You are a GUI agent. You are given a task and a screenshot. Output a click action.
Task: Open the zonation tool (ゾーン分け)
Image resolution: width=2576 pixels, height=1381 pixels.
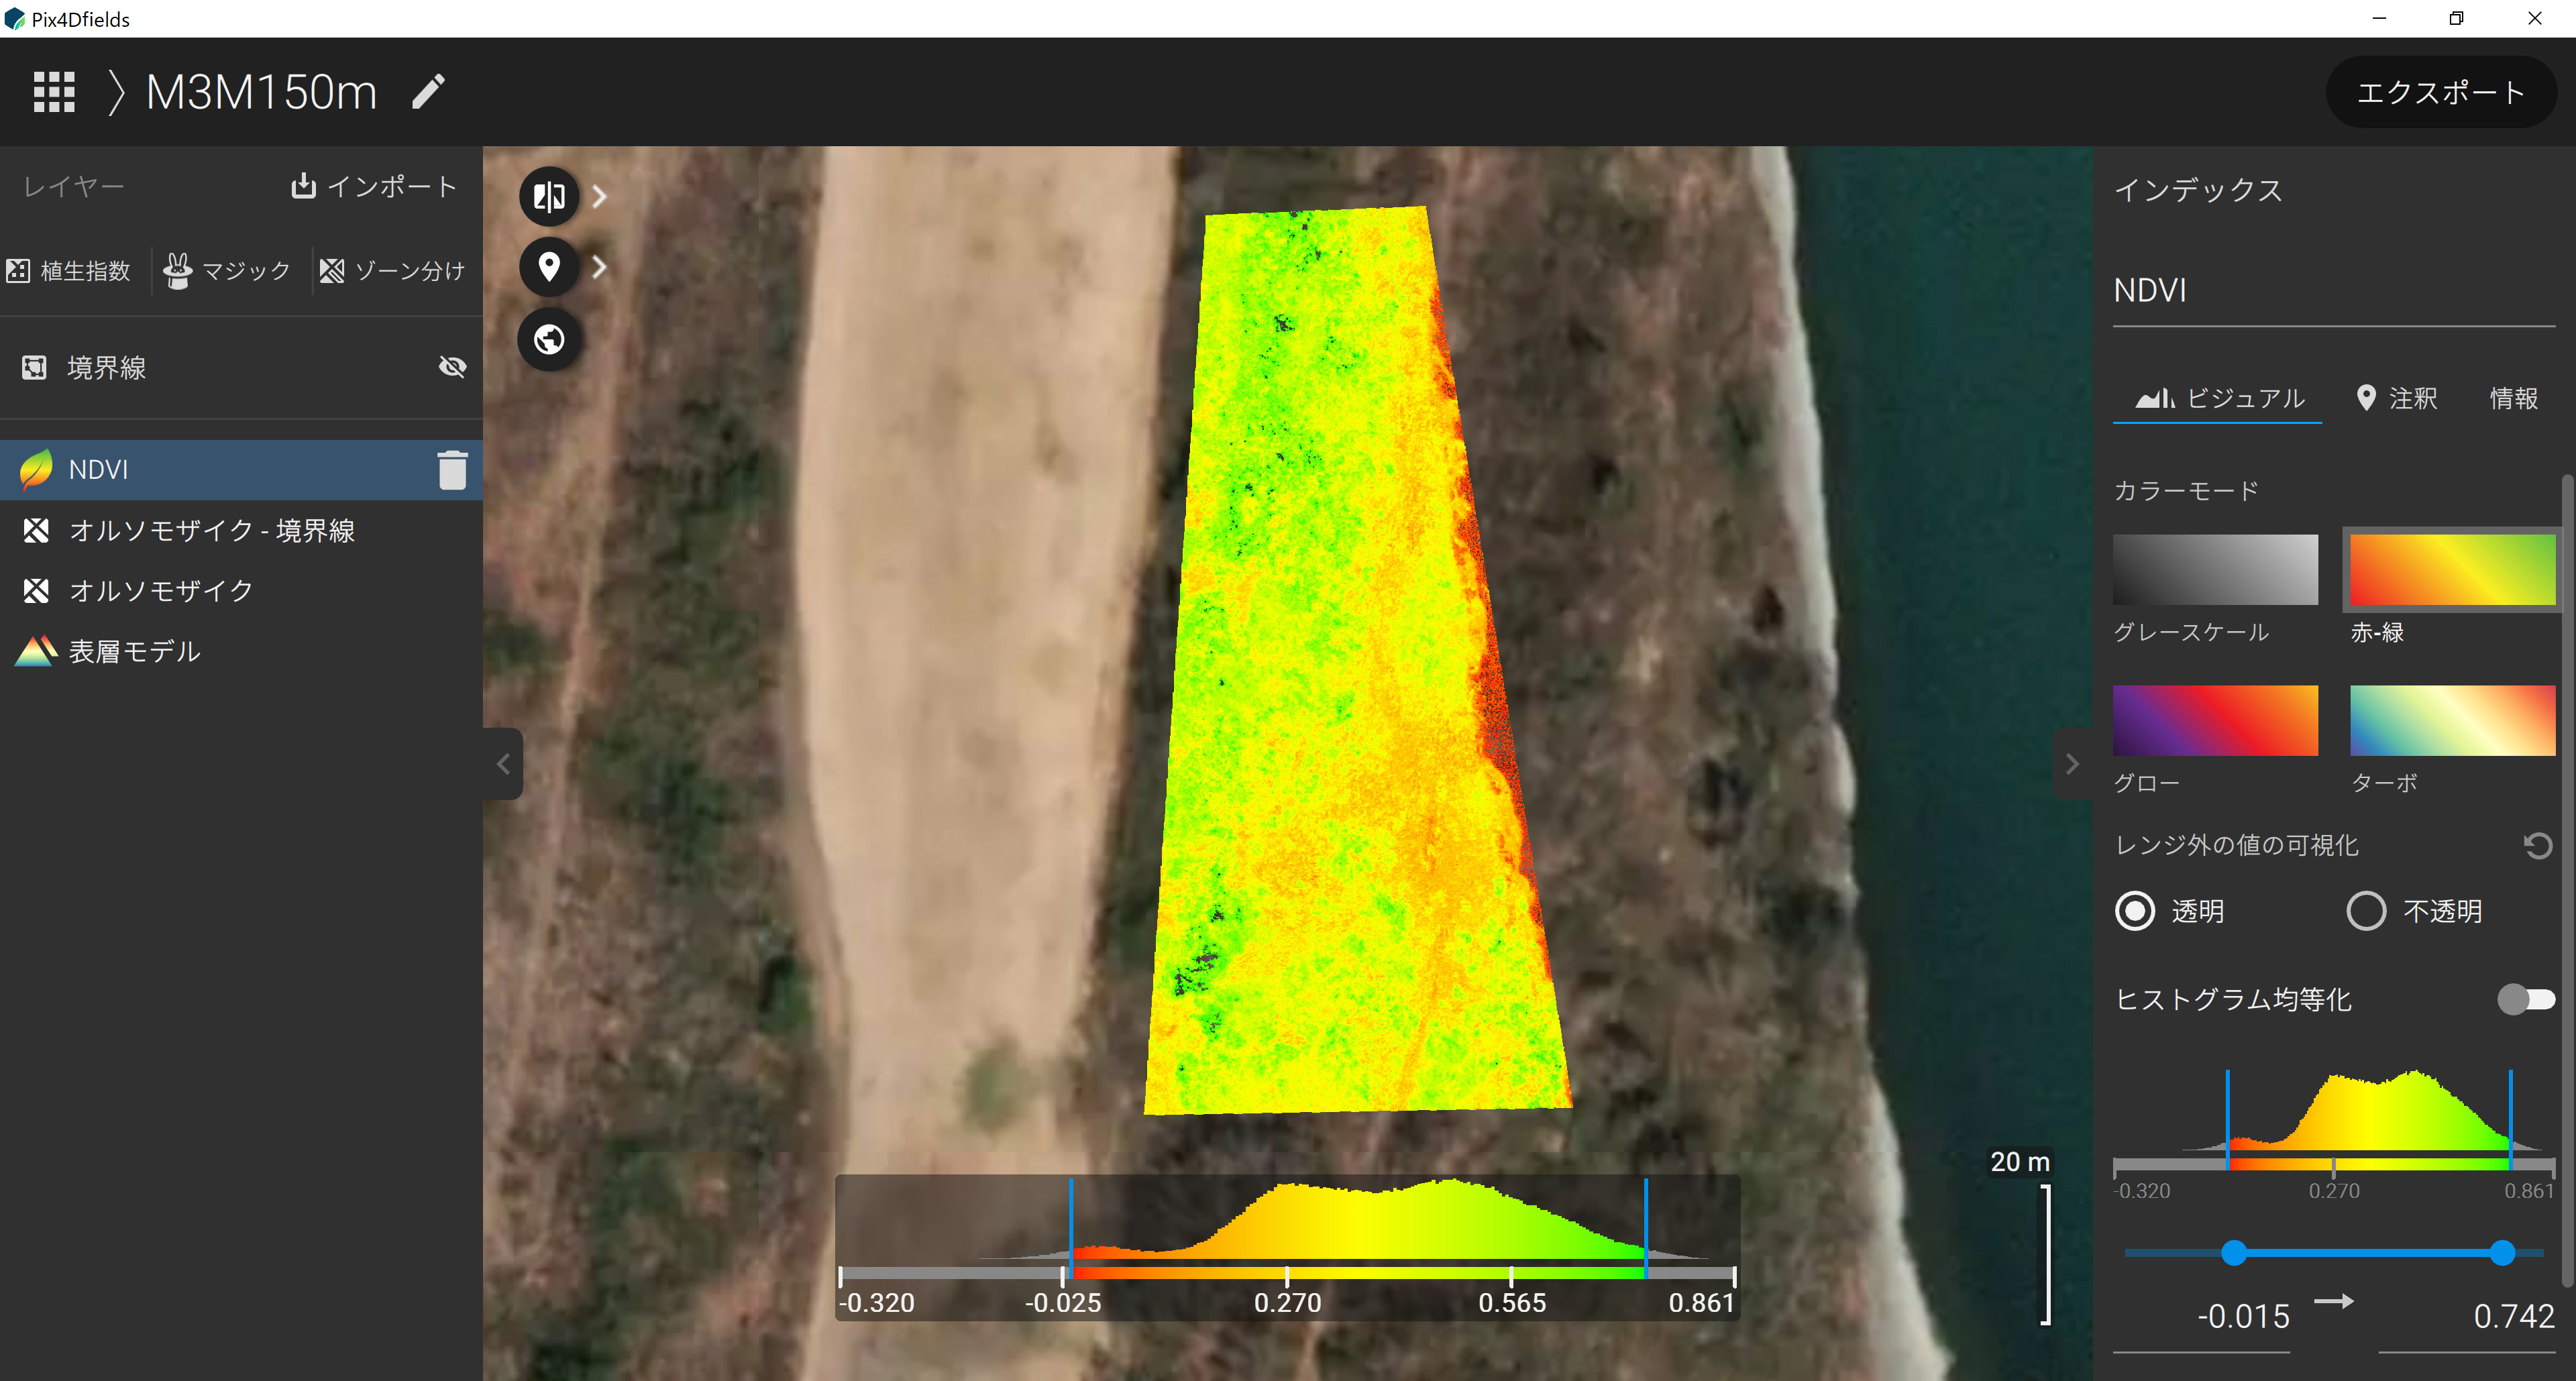tap(392, 270)
